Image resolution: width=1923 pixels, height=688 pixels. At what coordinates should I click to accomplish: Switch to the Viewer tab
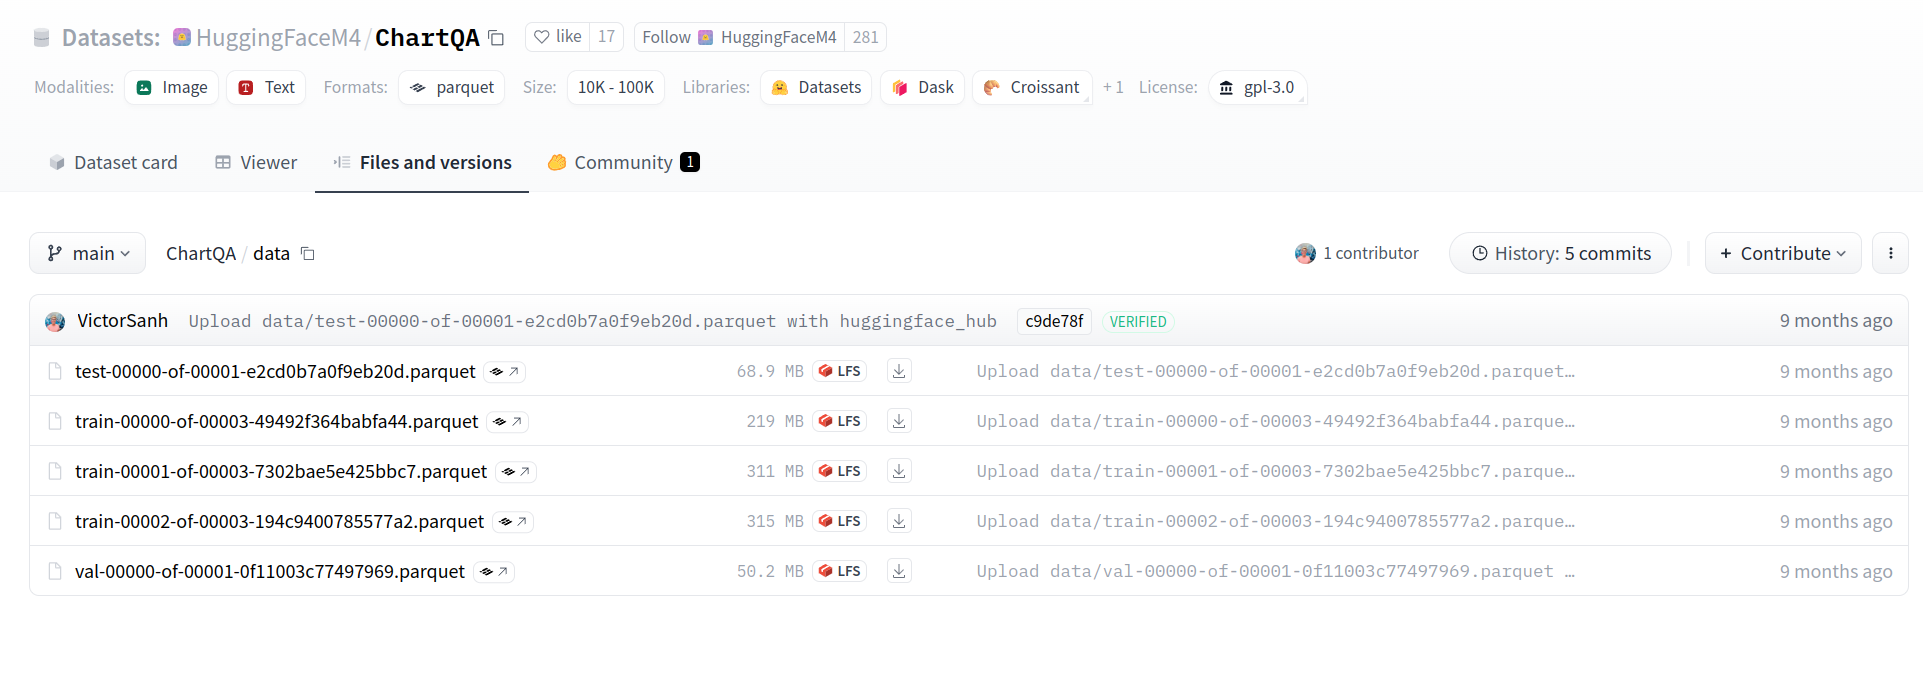point(256,162)
